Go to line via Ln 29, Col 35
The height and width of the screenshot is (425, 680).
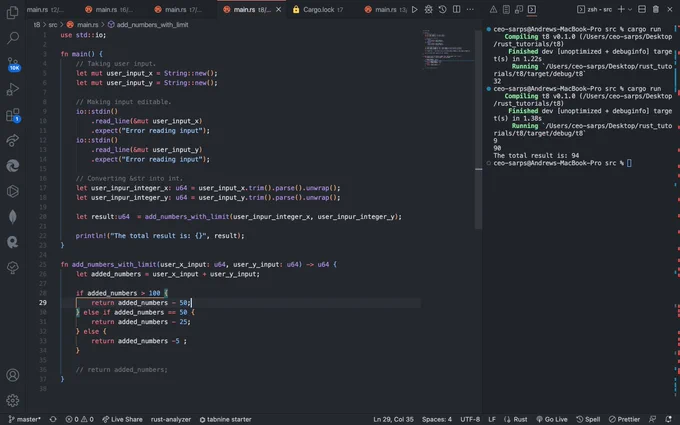tap(393, 419)
